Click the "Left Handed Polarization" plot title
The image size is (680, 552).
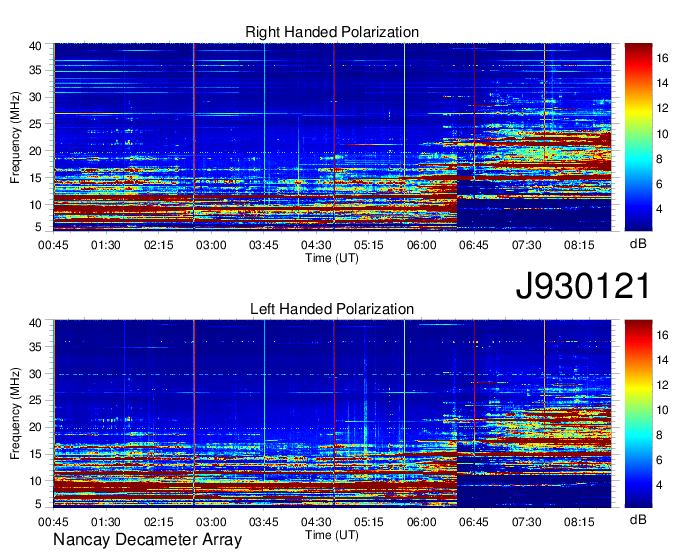coord(332,309)
